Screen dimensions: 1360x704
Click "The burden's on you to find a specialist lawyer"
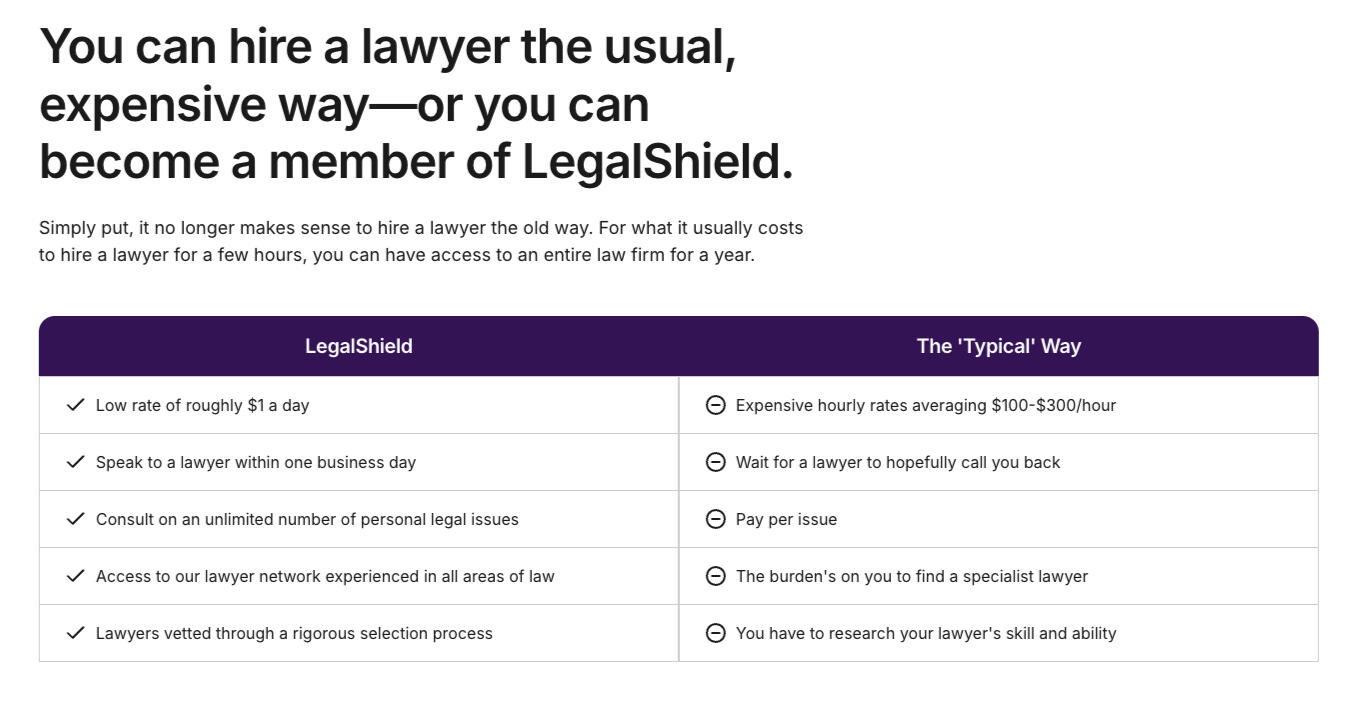911,576
